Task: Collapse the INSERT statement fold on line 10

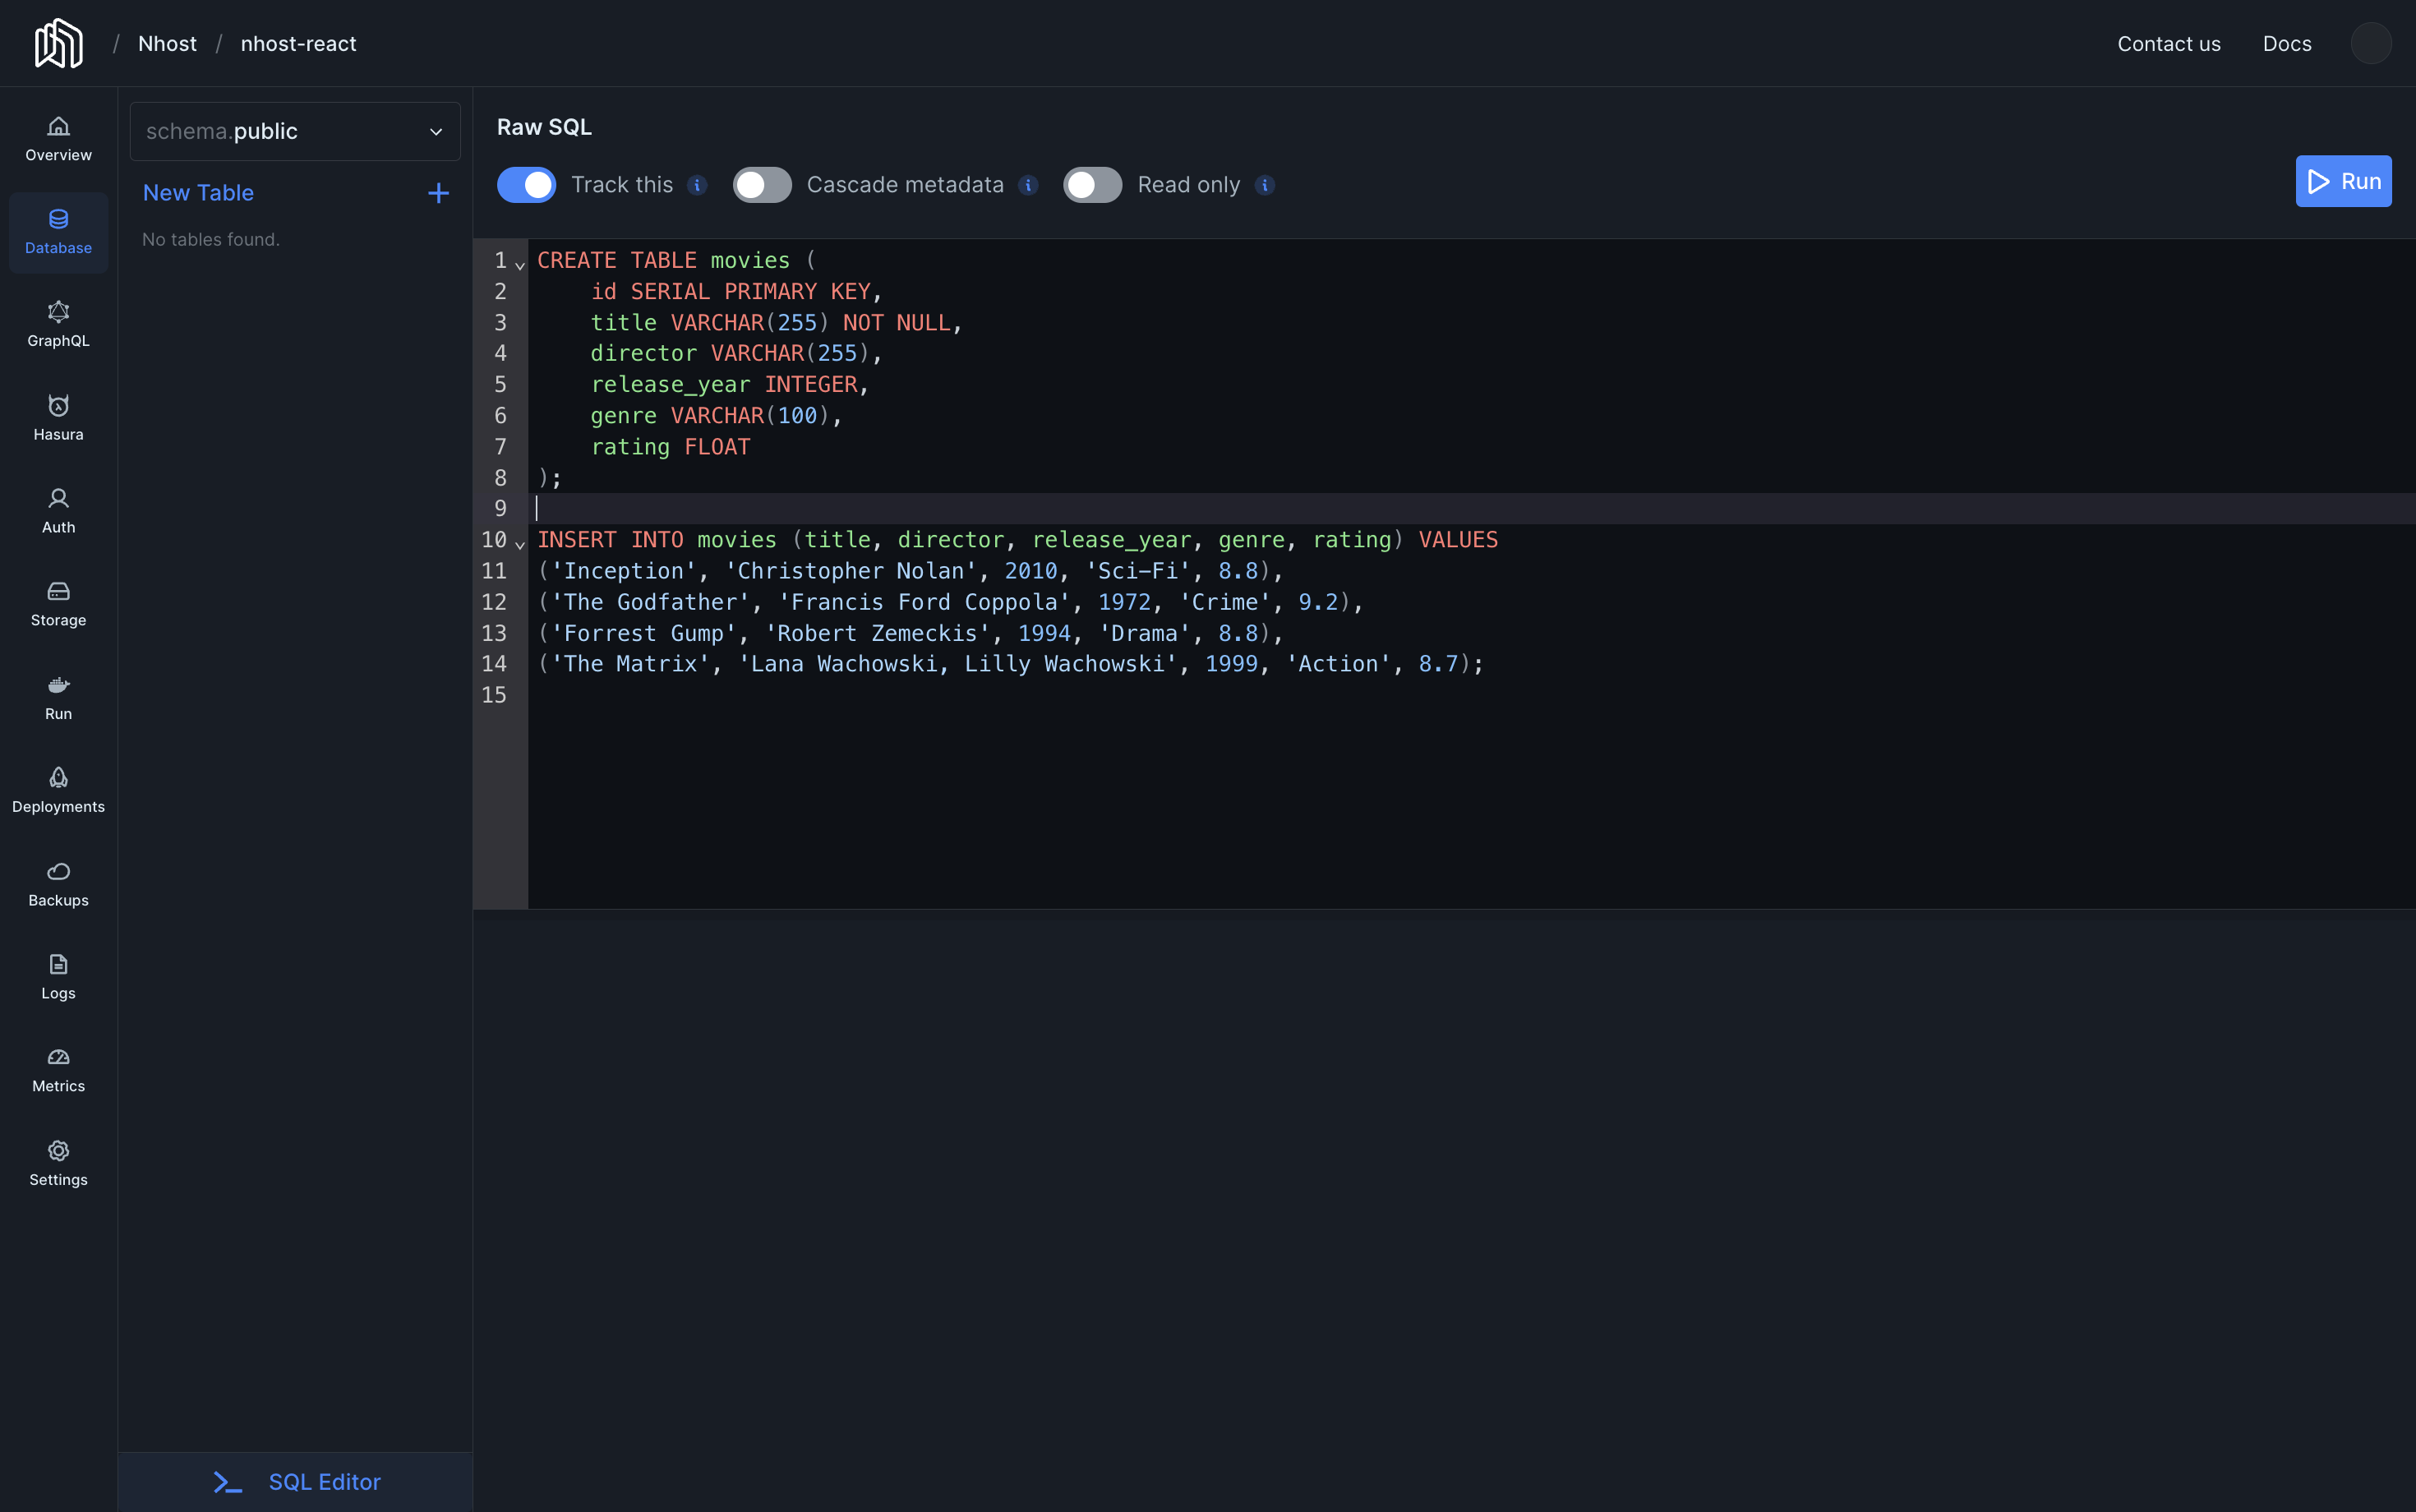Action: point(518,544)
